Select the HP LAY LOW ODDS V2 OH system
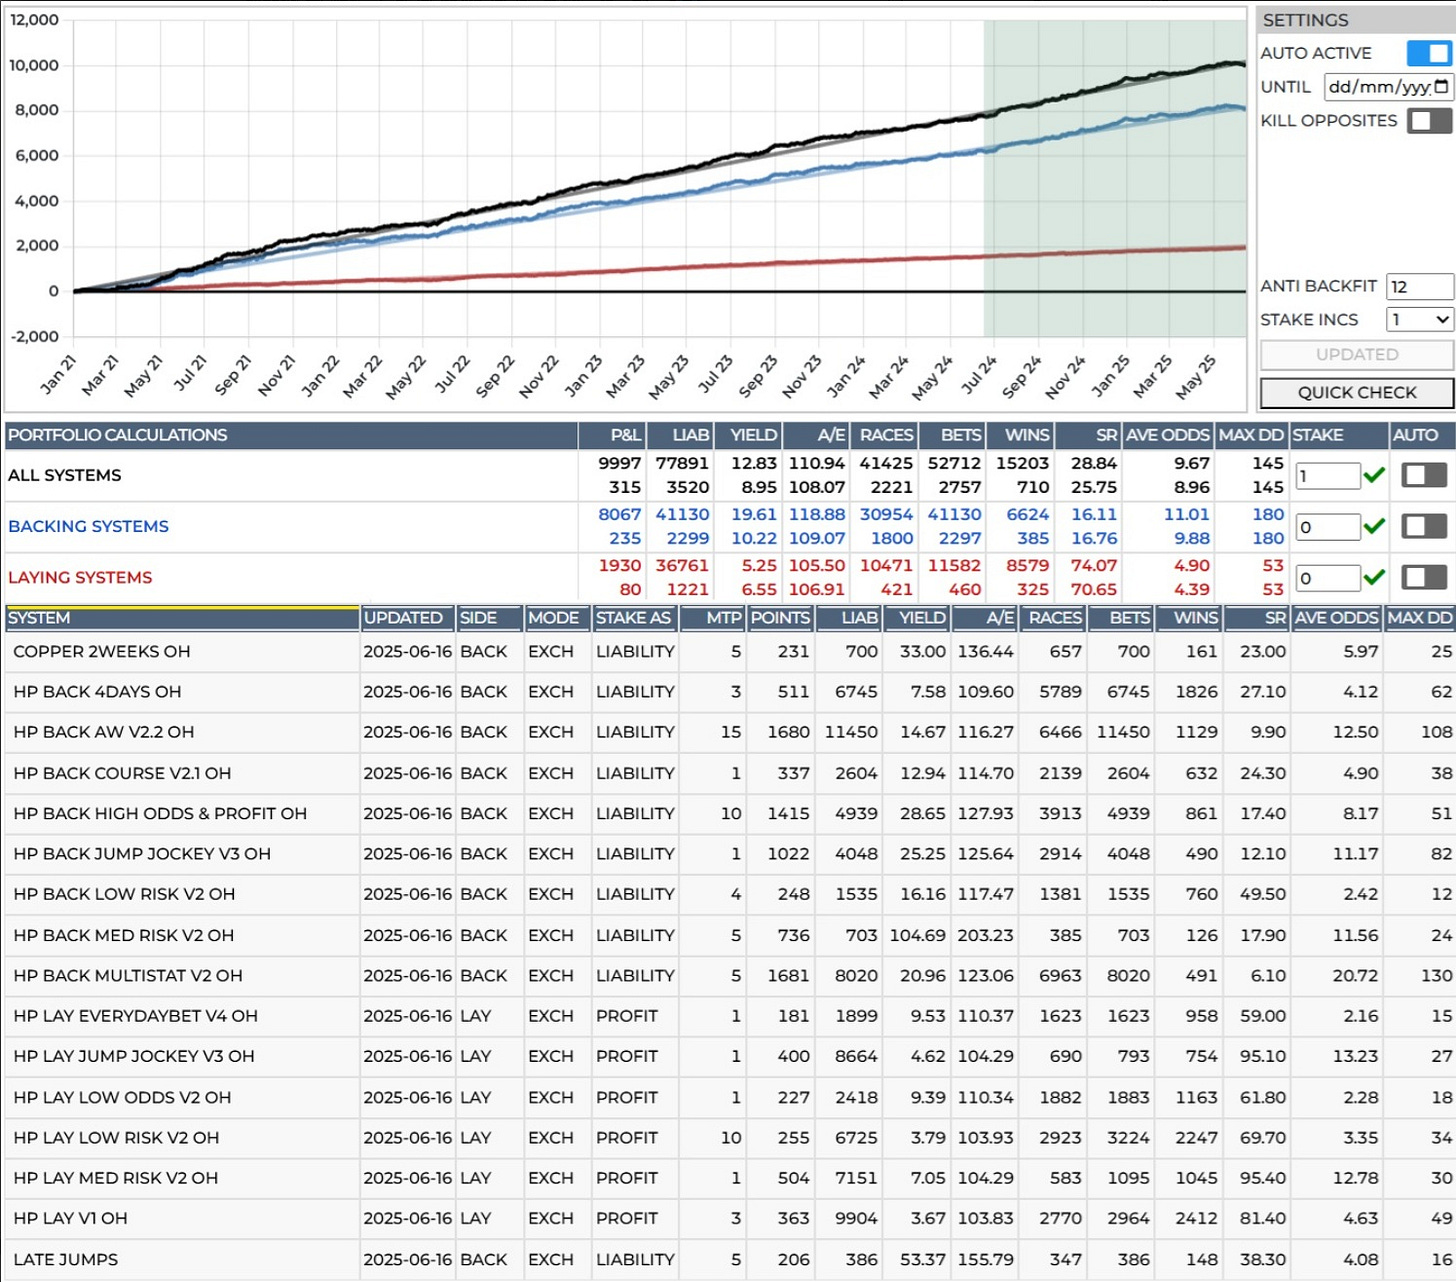Viewport: 1456px width, 1282px height. click(x=122, y=1097)
